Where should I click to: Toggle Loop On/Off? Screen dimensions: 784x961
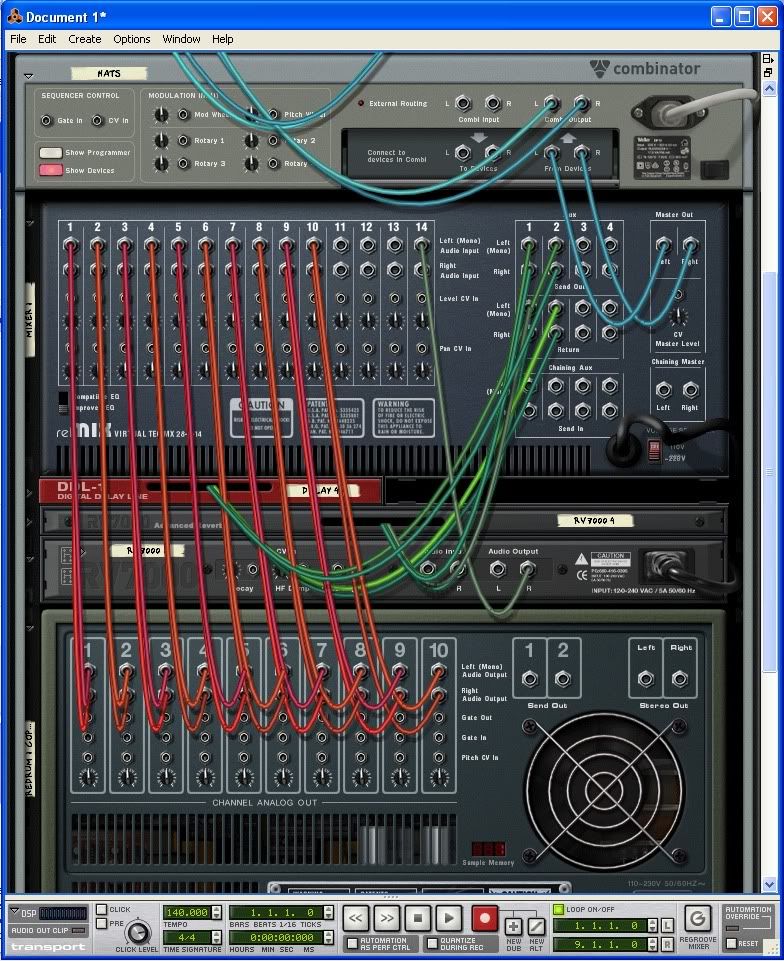[559, 910]
